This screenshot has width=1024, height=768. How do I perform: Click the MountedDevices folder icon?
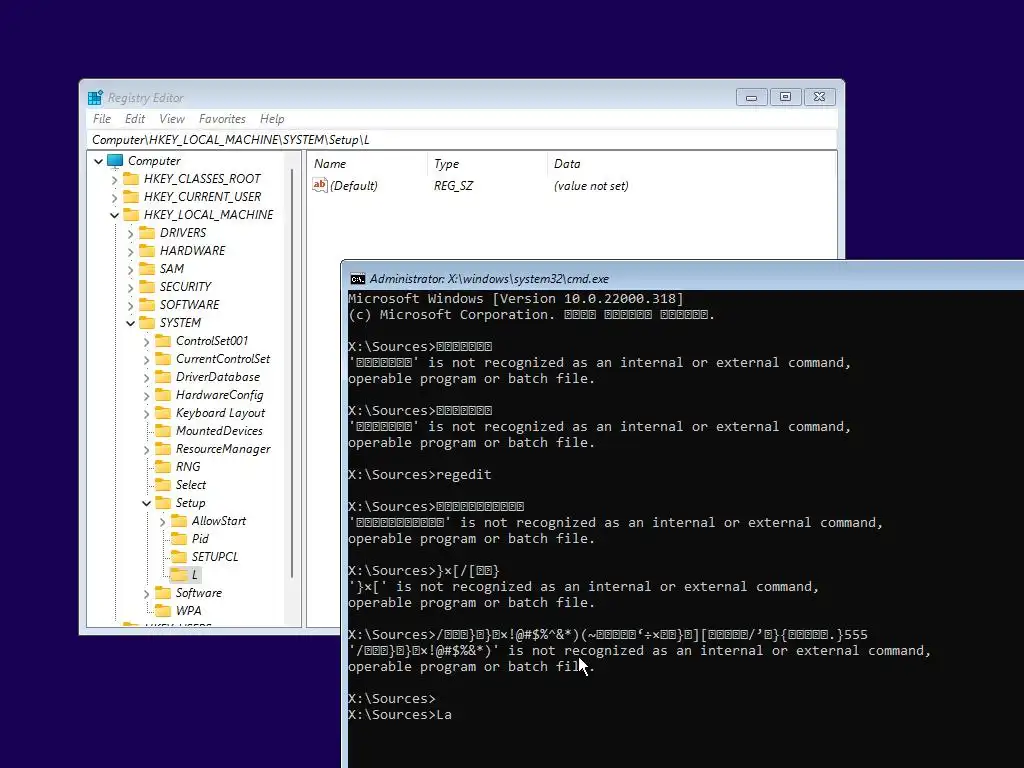pyautogui.click(x=163, y=430)
